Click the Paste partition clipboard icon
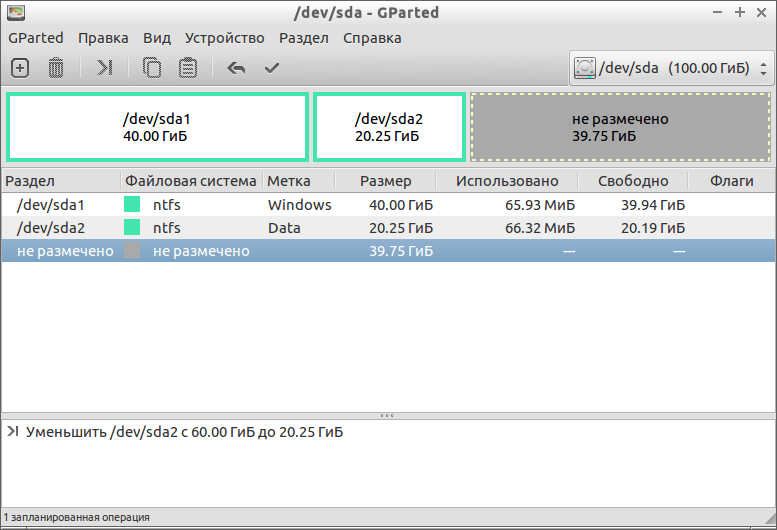Viewport: 777px width, 530px height. coord(188,68)
